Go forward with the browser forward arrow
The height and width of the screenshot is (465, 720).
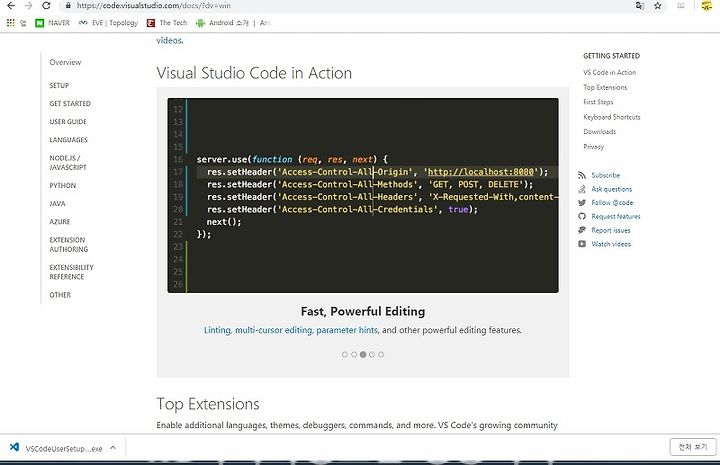tap(28, 6)
